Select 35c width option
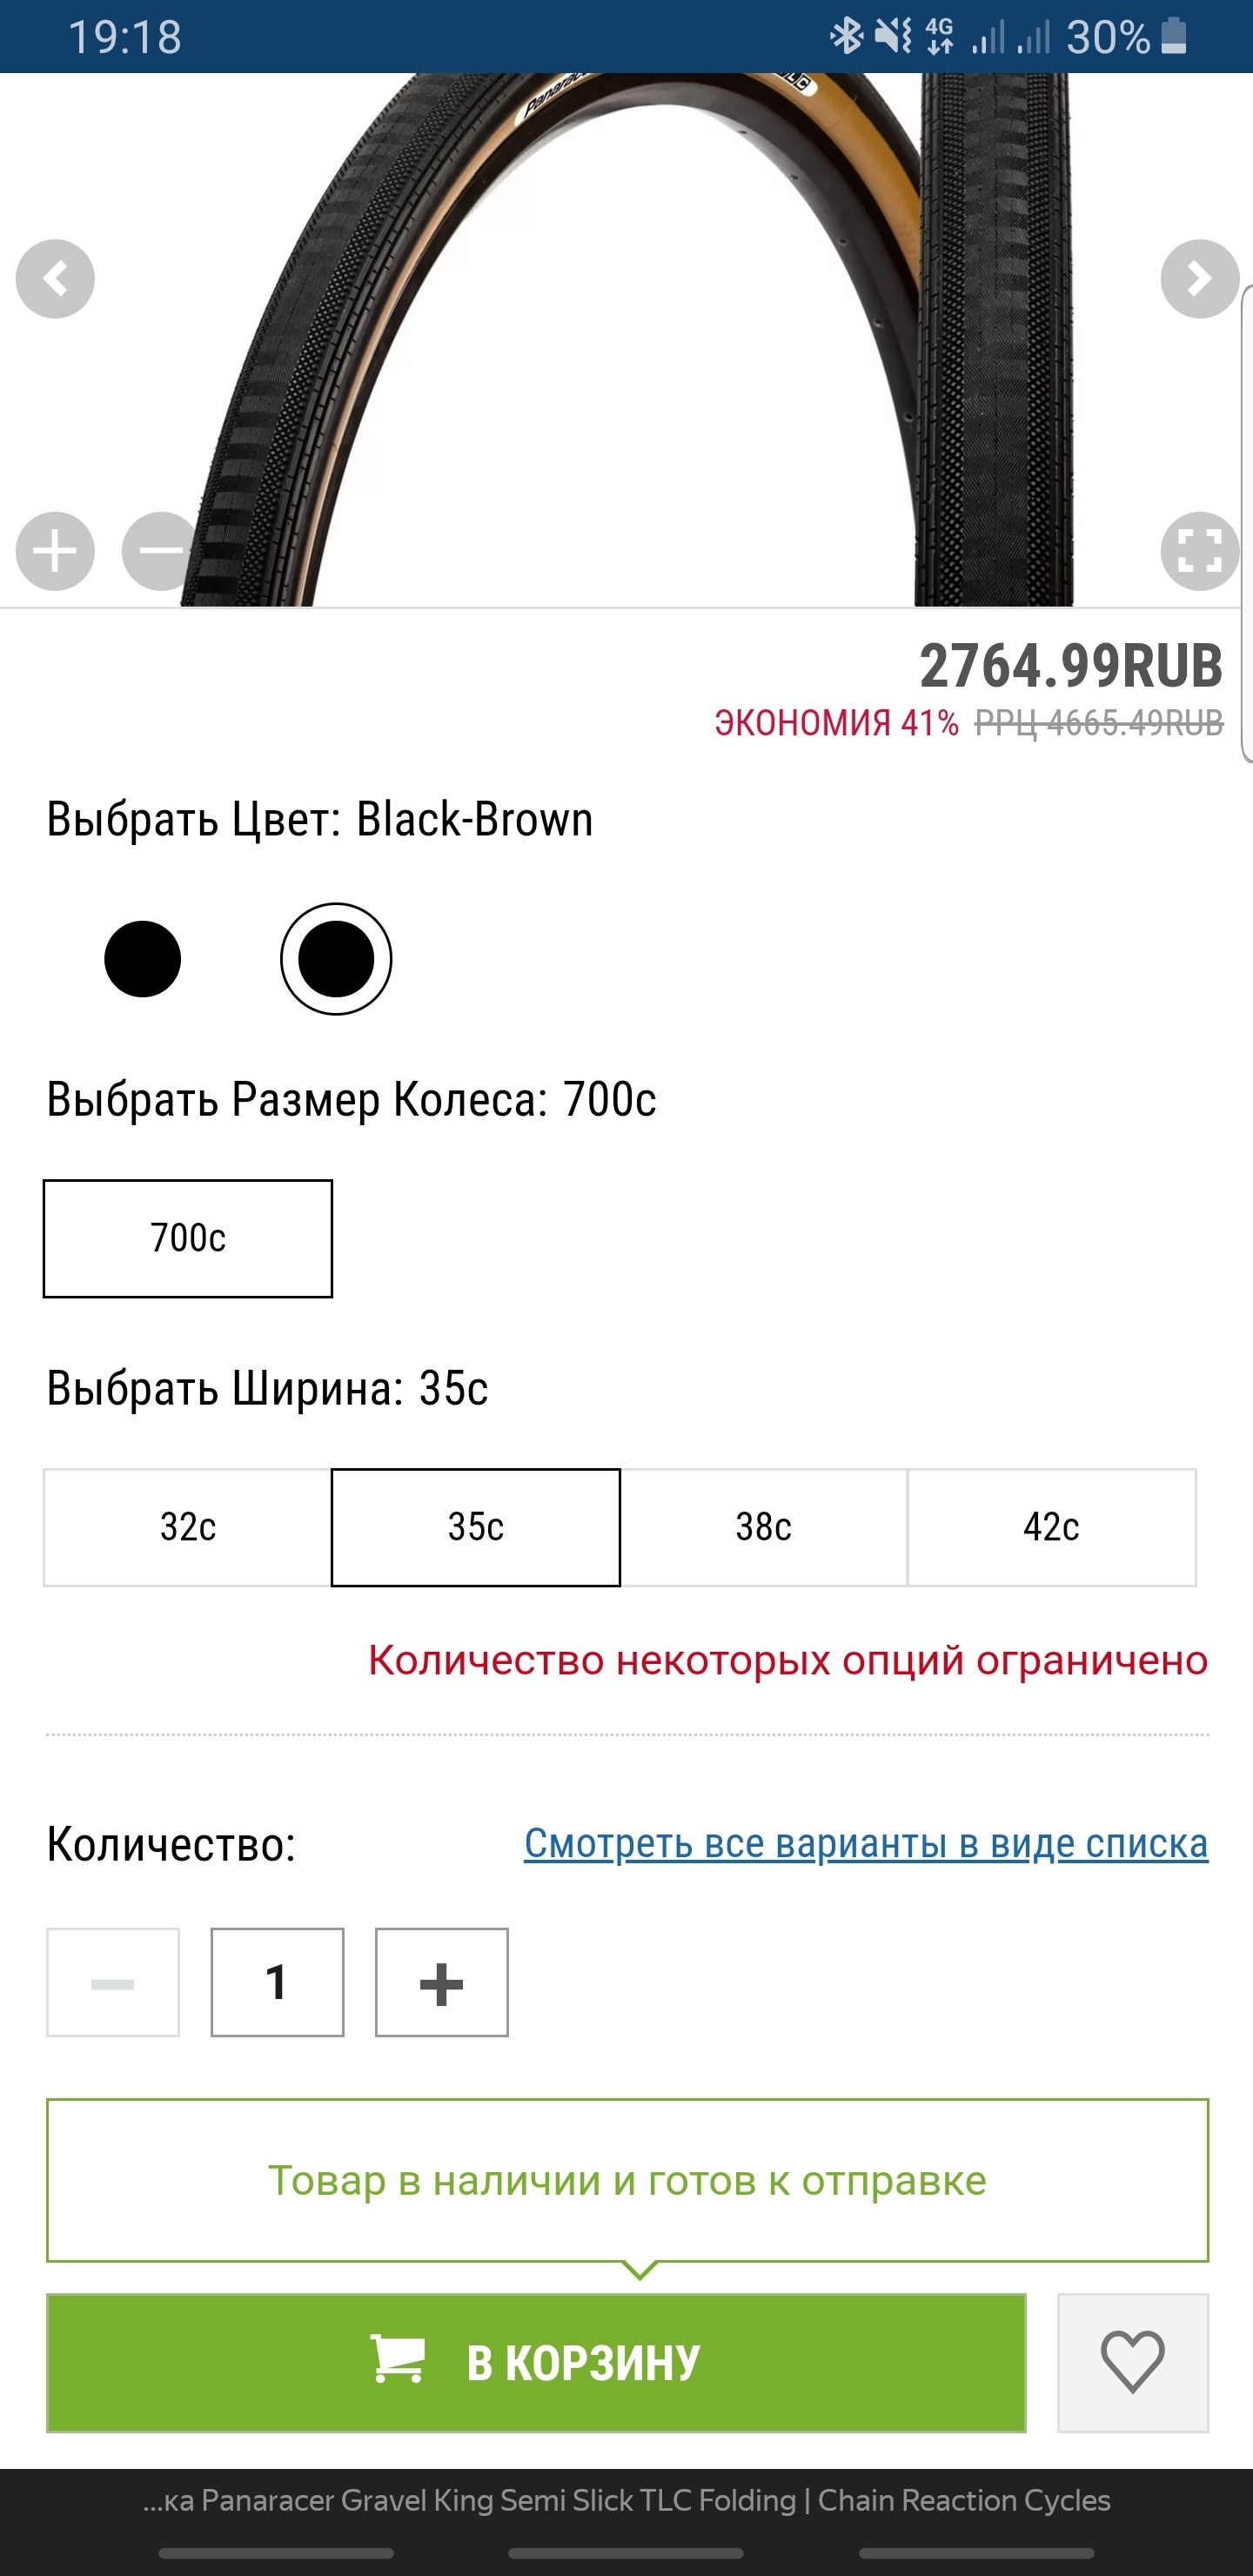The image size is (1253, 2576). coord(476,1527)
